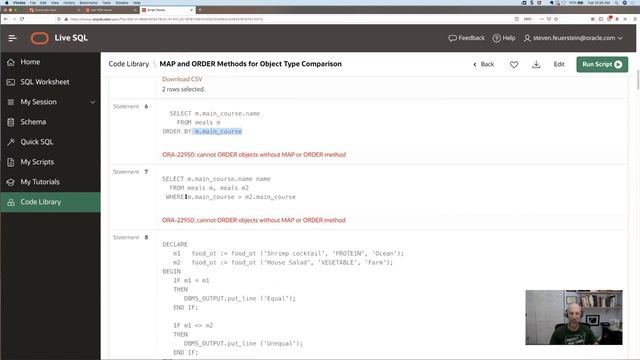The width and height of the screenshot is (640, 360).
Task: Click the '2 rows selected.' text
Action: (183, 89)
